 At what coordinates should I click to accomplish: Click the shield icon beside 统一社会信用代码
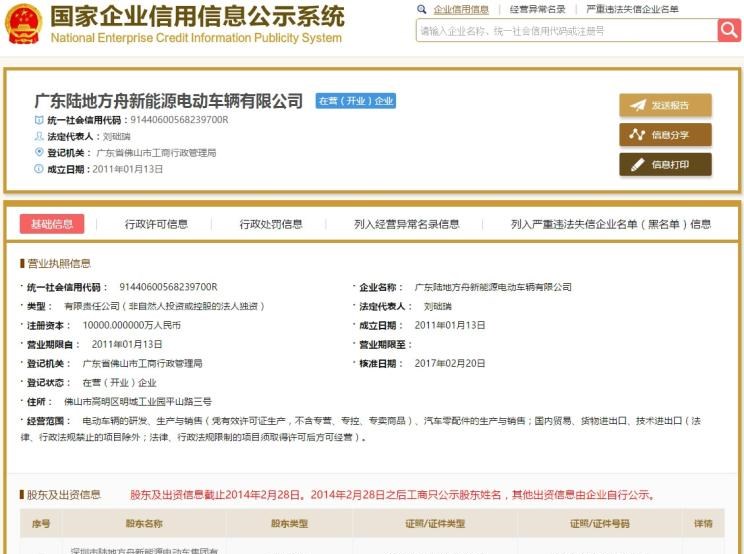coord(39,120)
